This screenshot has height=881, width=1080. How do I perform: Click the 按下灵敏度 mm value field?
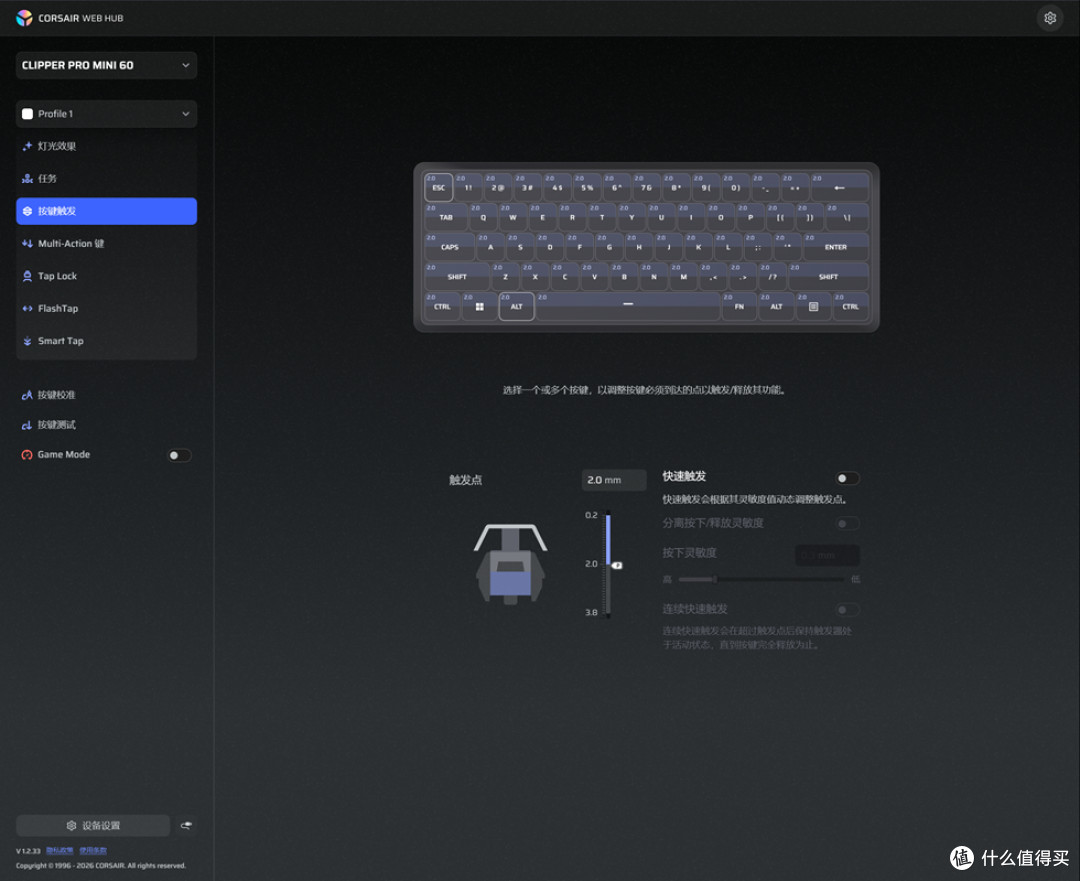coord(827,555)
